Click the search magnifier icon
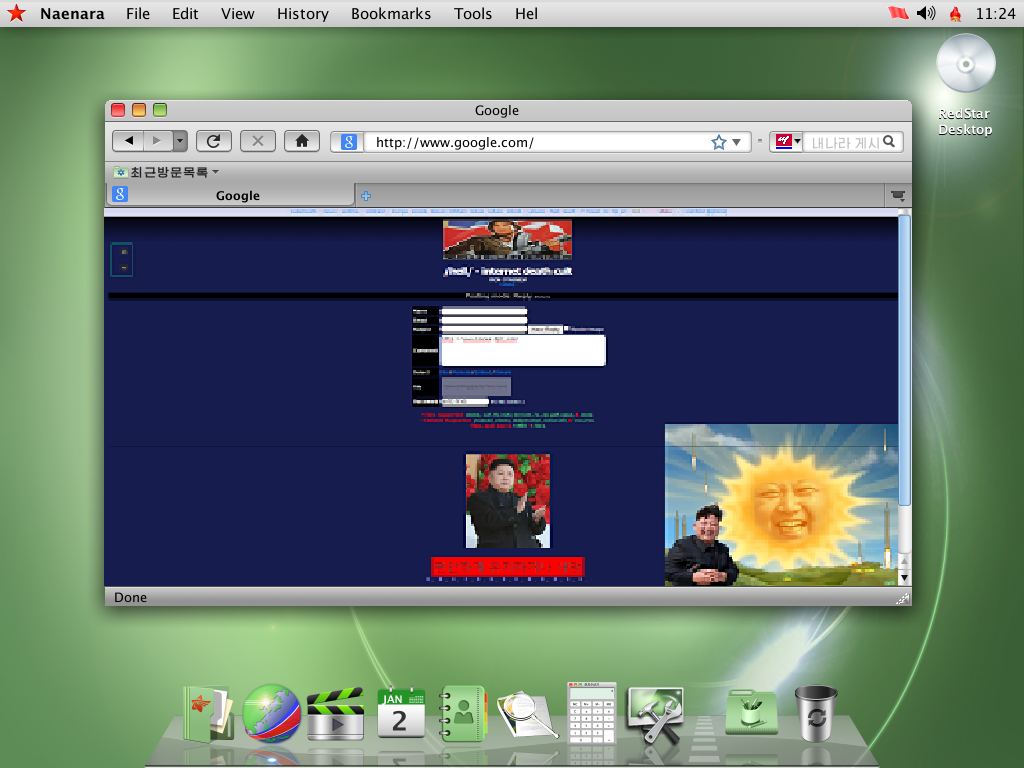Screen dimensions: 1024x768 [889, 142]
